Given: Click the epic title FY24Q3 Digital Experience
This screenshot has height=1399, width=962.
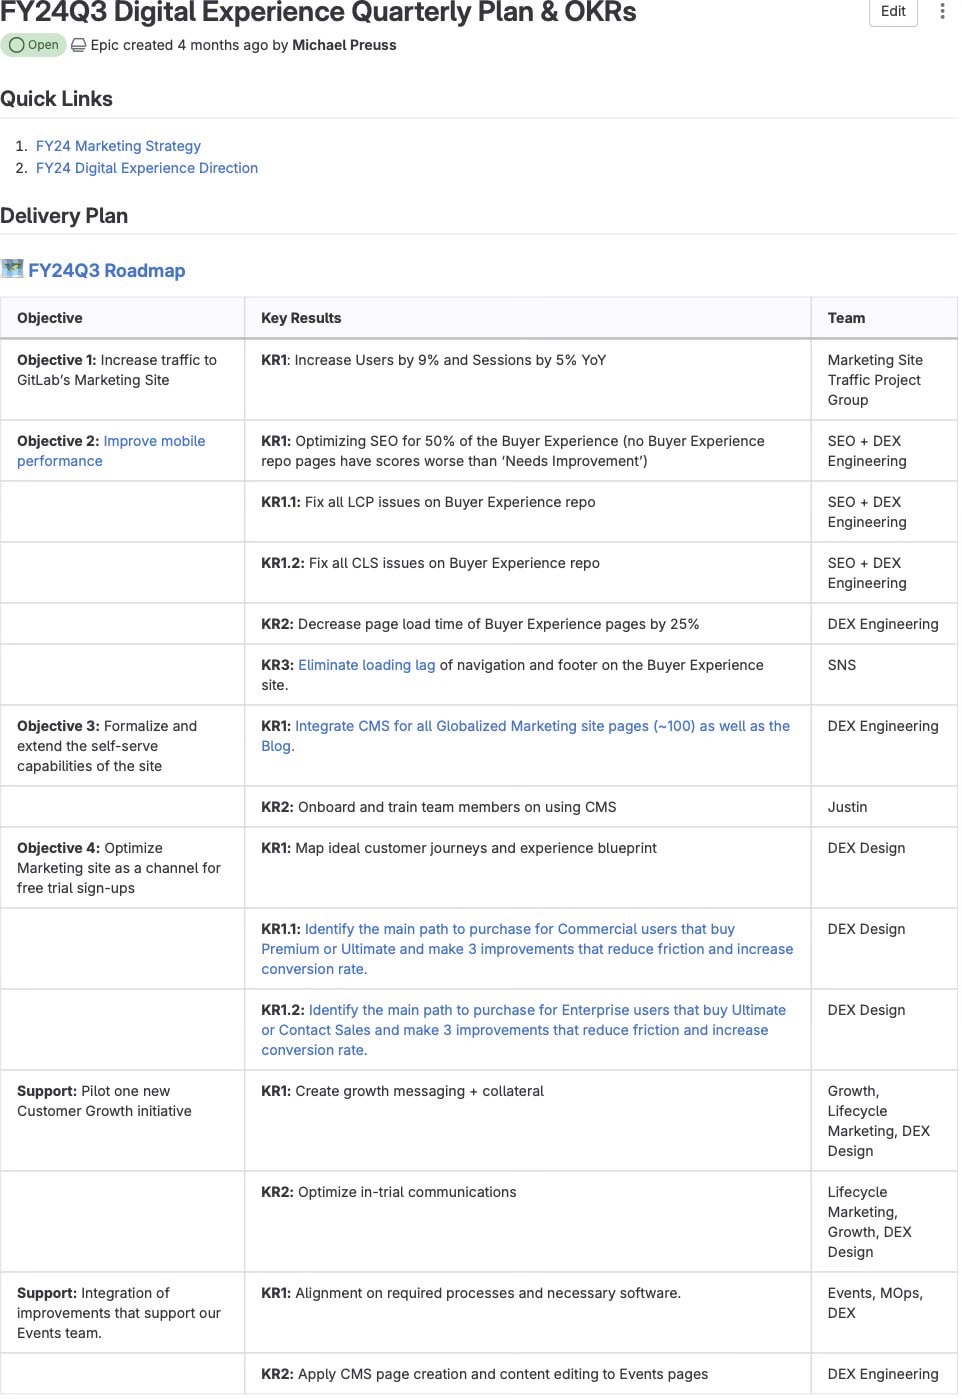Looking at the screenshot, I should (x=318, y=13).
